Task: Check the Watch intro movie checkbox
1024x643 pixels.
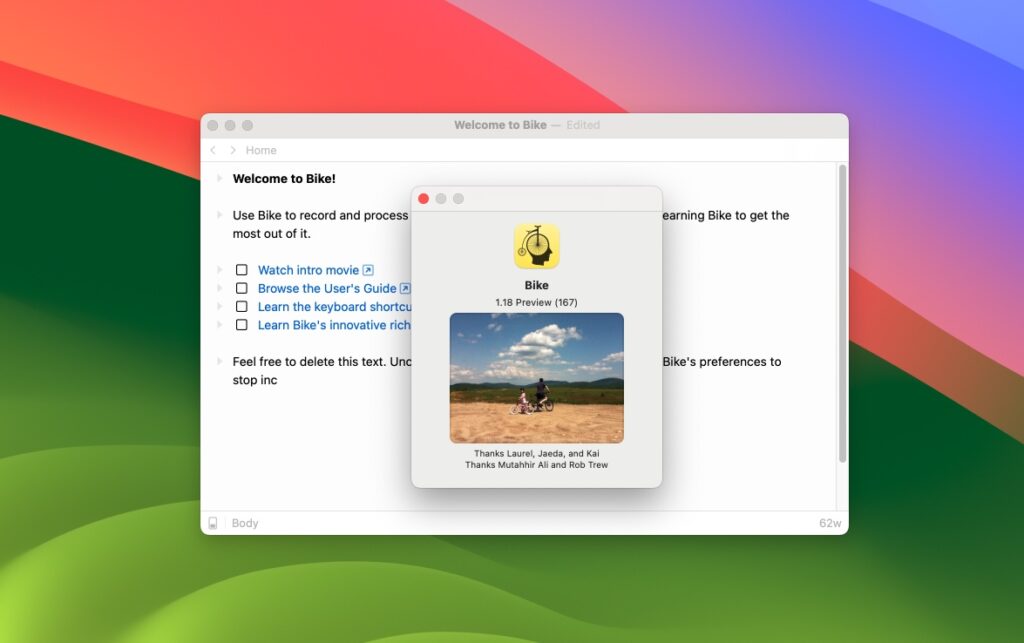Action: [x=241, y=269]
